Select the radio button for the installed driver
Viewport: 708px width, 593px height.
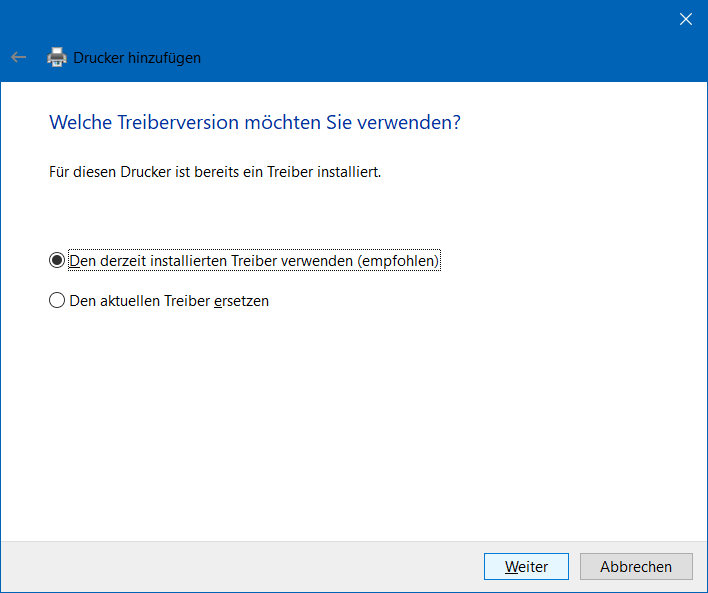click(x=57, y=261)
